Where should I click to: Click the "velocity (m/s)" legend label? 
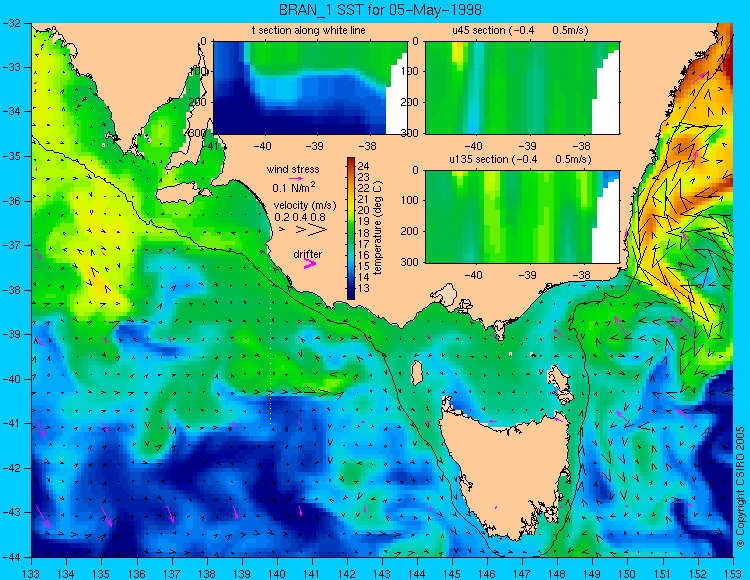pyautogui.click(x=305, y=206)
